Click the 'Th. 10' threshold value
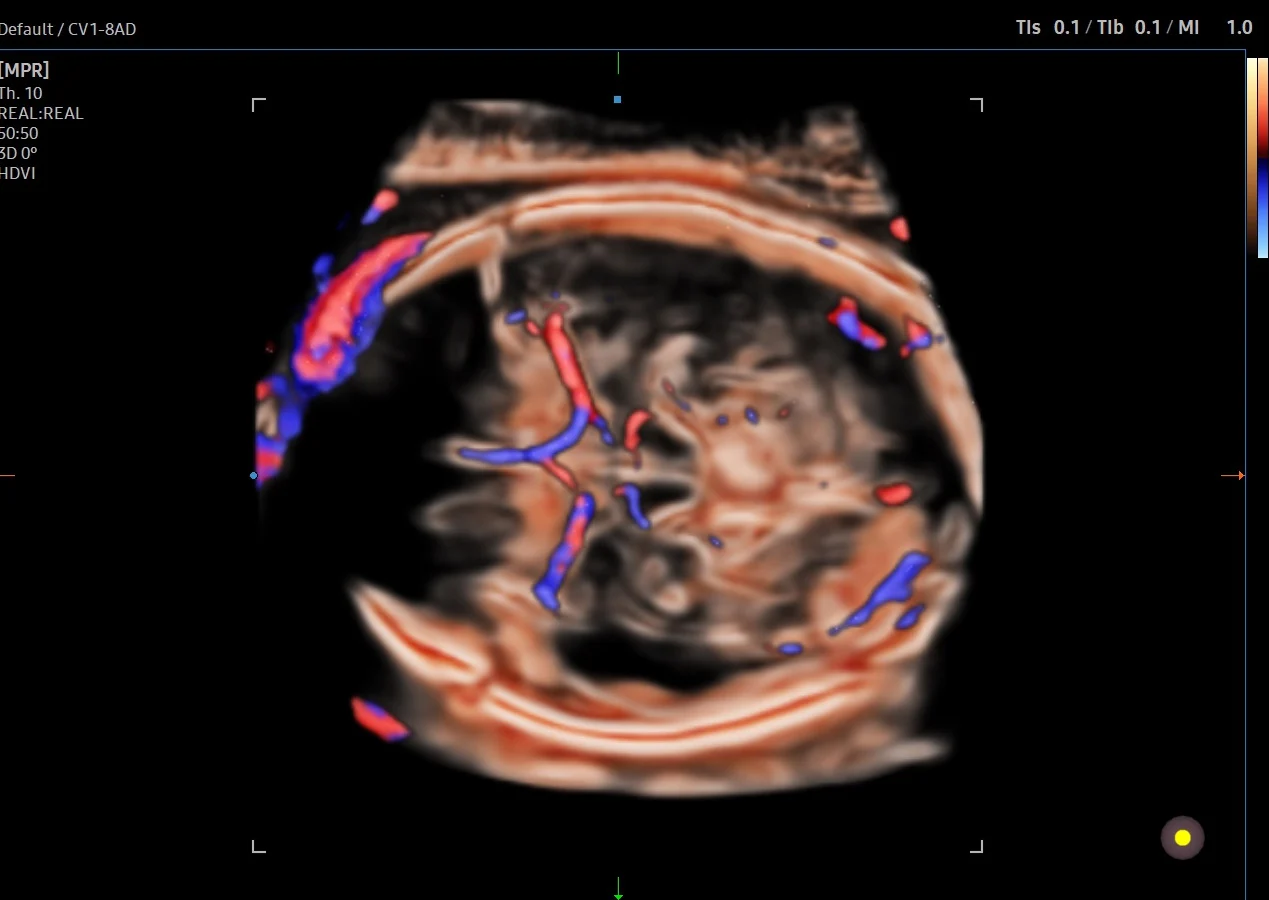The width and height of the screenshot is (1269, 900). [21, 93]
